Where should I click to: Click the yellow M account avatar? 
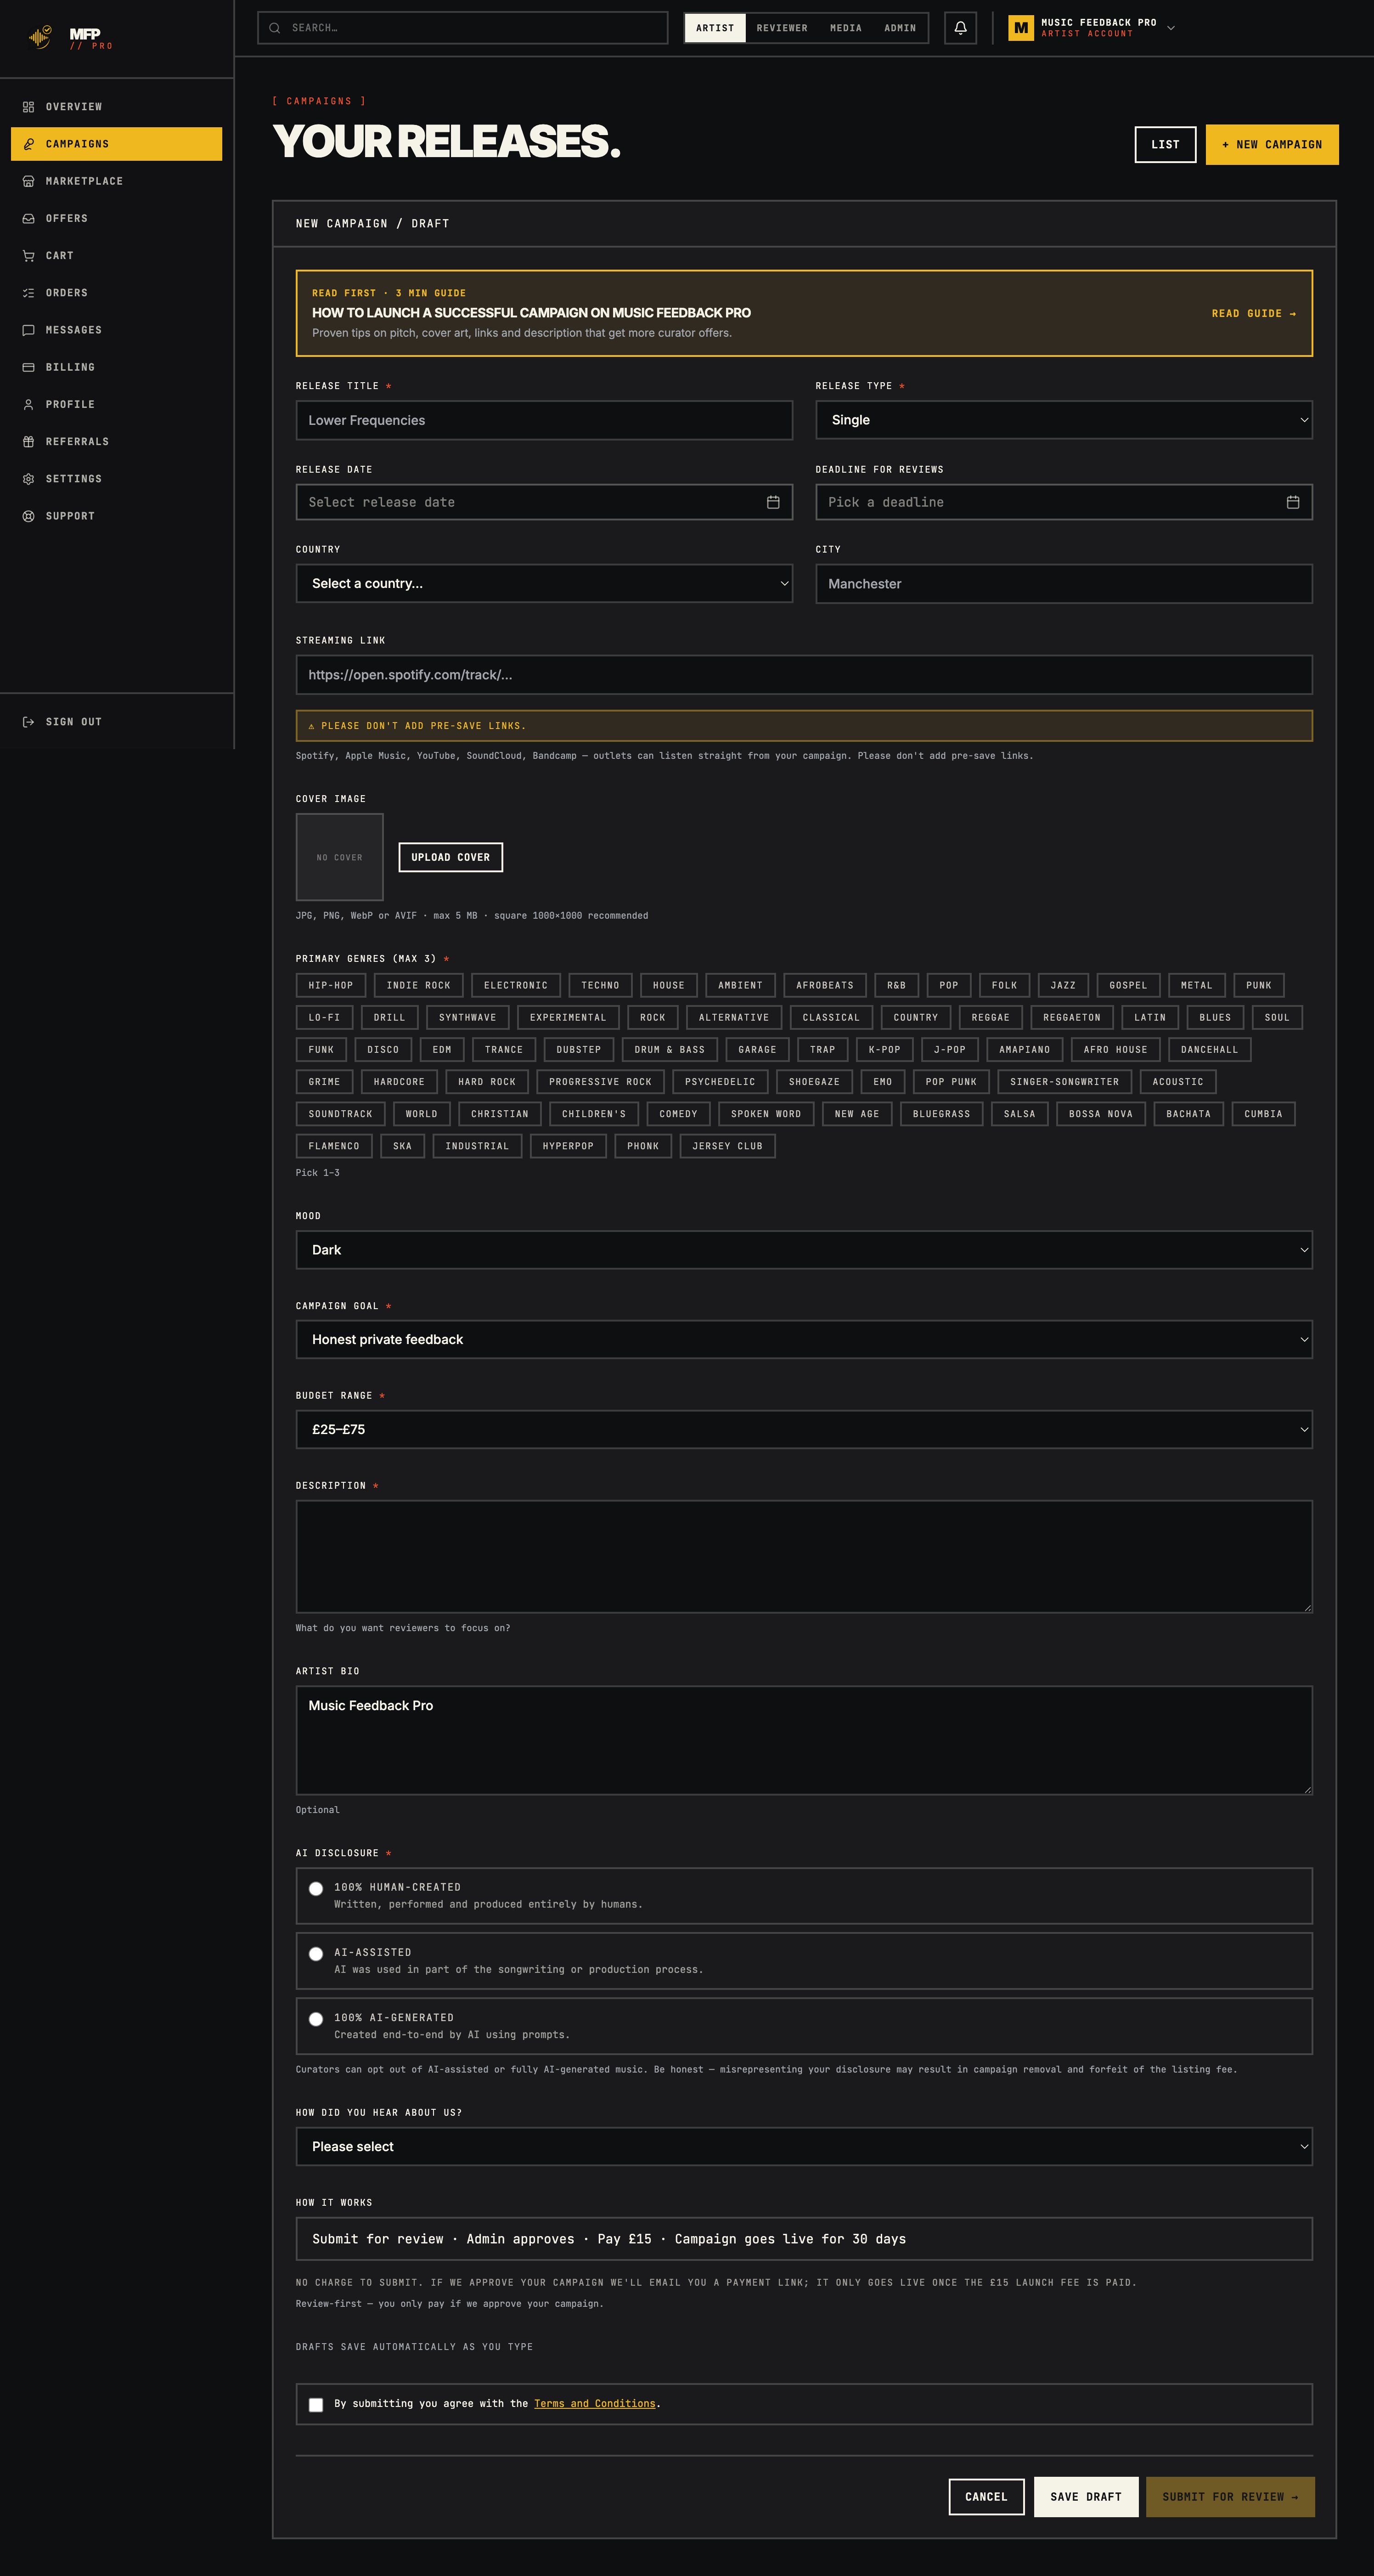tap(1020, 28)
